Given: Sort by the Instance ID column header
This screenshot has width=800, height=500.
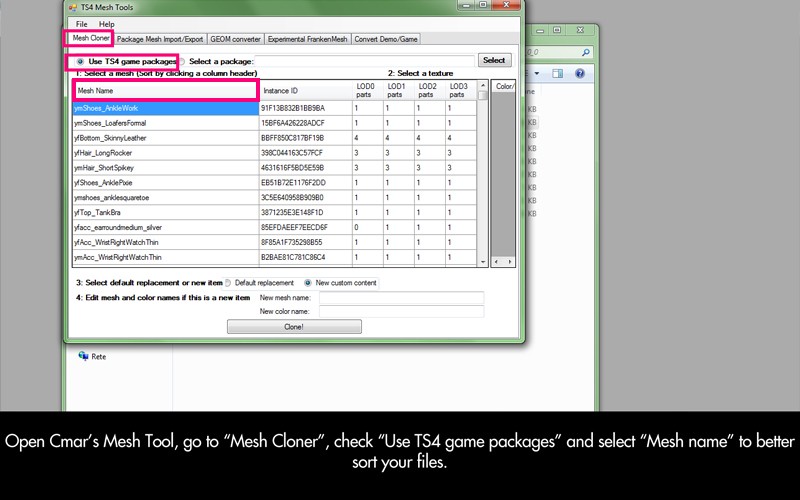Looking at the screenshot, I should click(x=306, y=90).
